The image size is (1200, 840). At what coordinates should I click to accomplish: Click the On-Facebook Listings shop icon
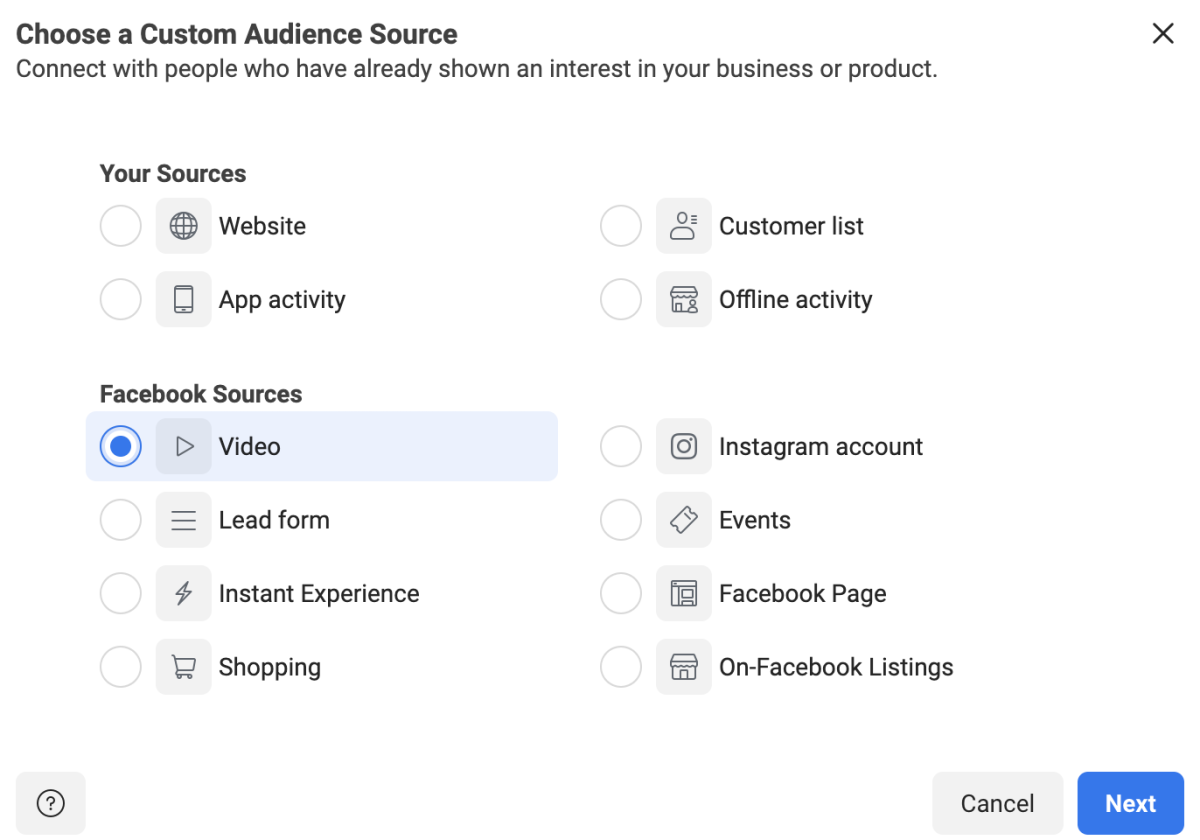coord(684,666)
